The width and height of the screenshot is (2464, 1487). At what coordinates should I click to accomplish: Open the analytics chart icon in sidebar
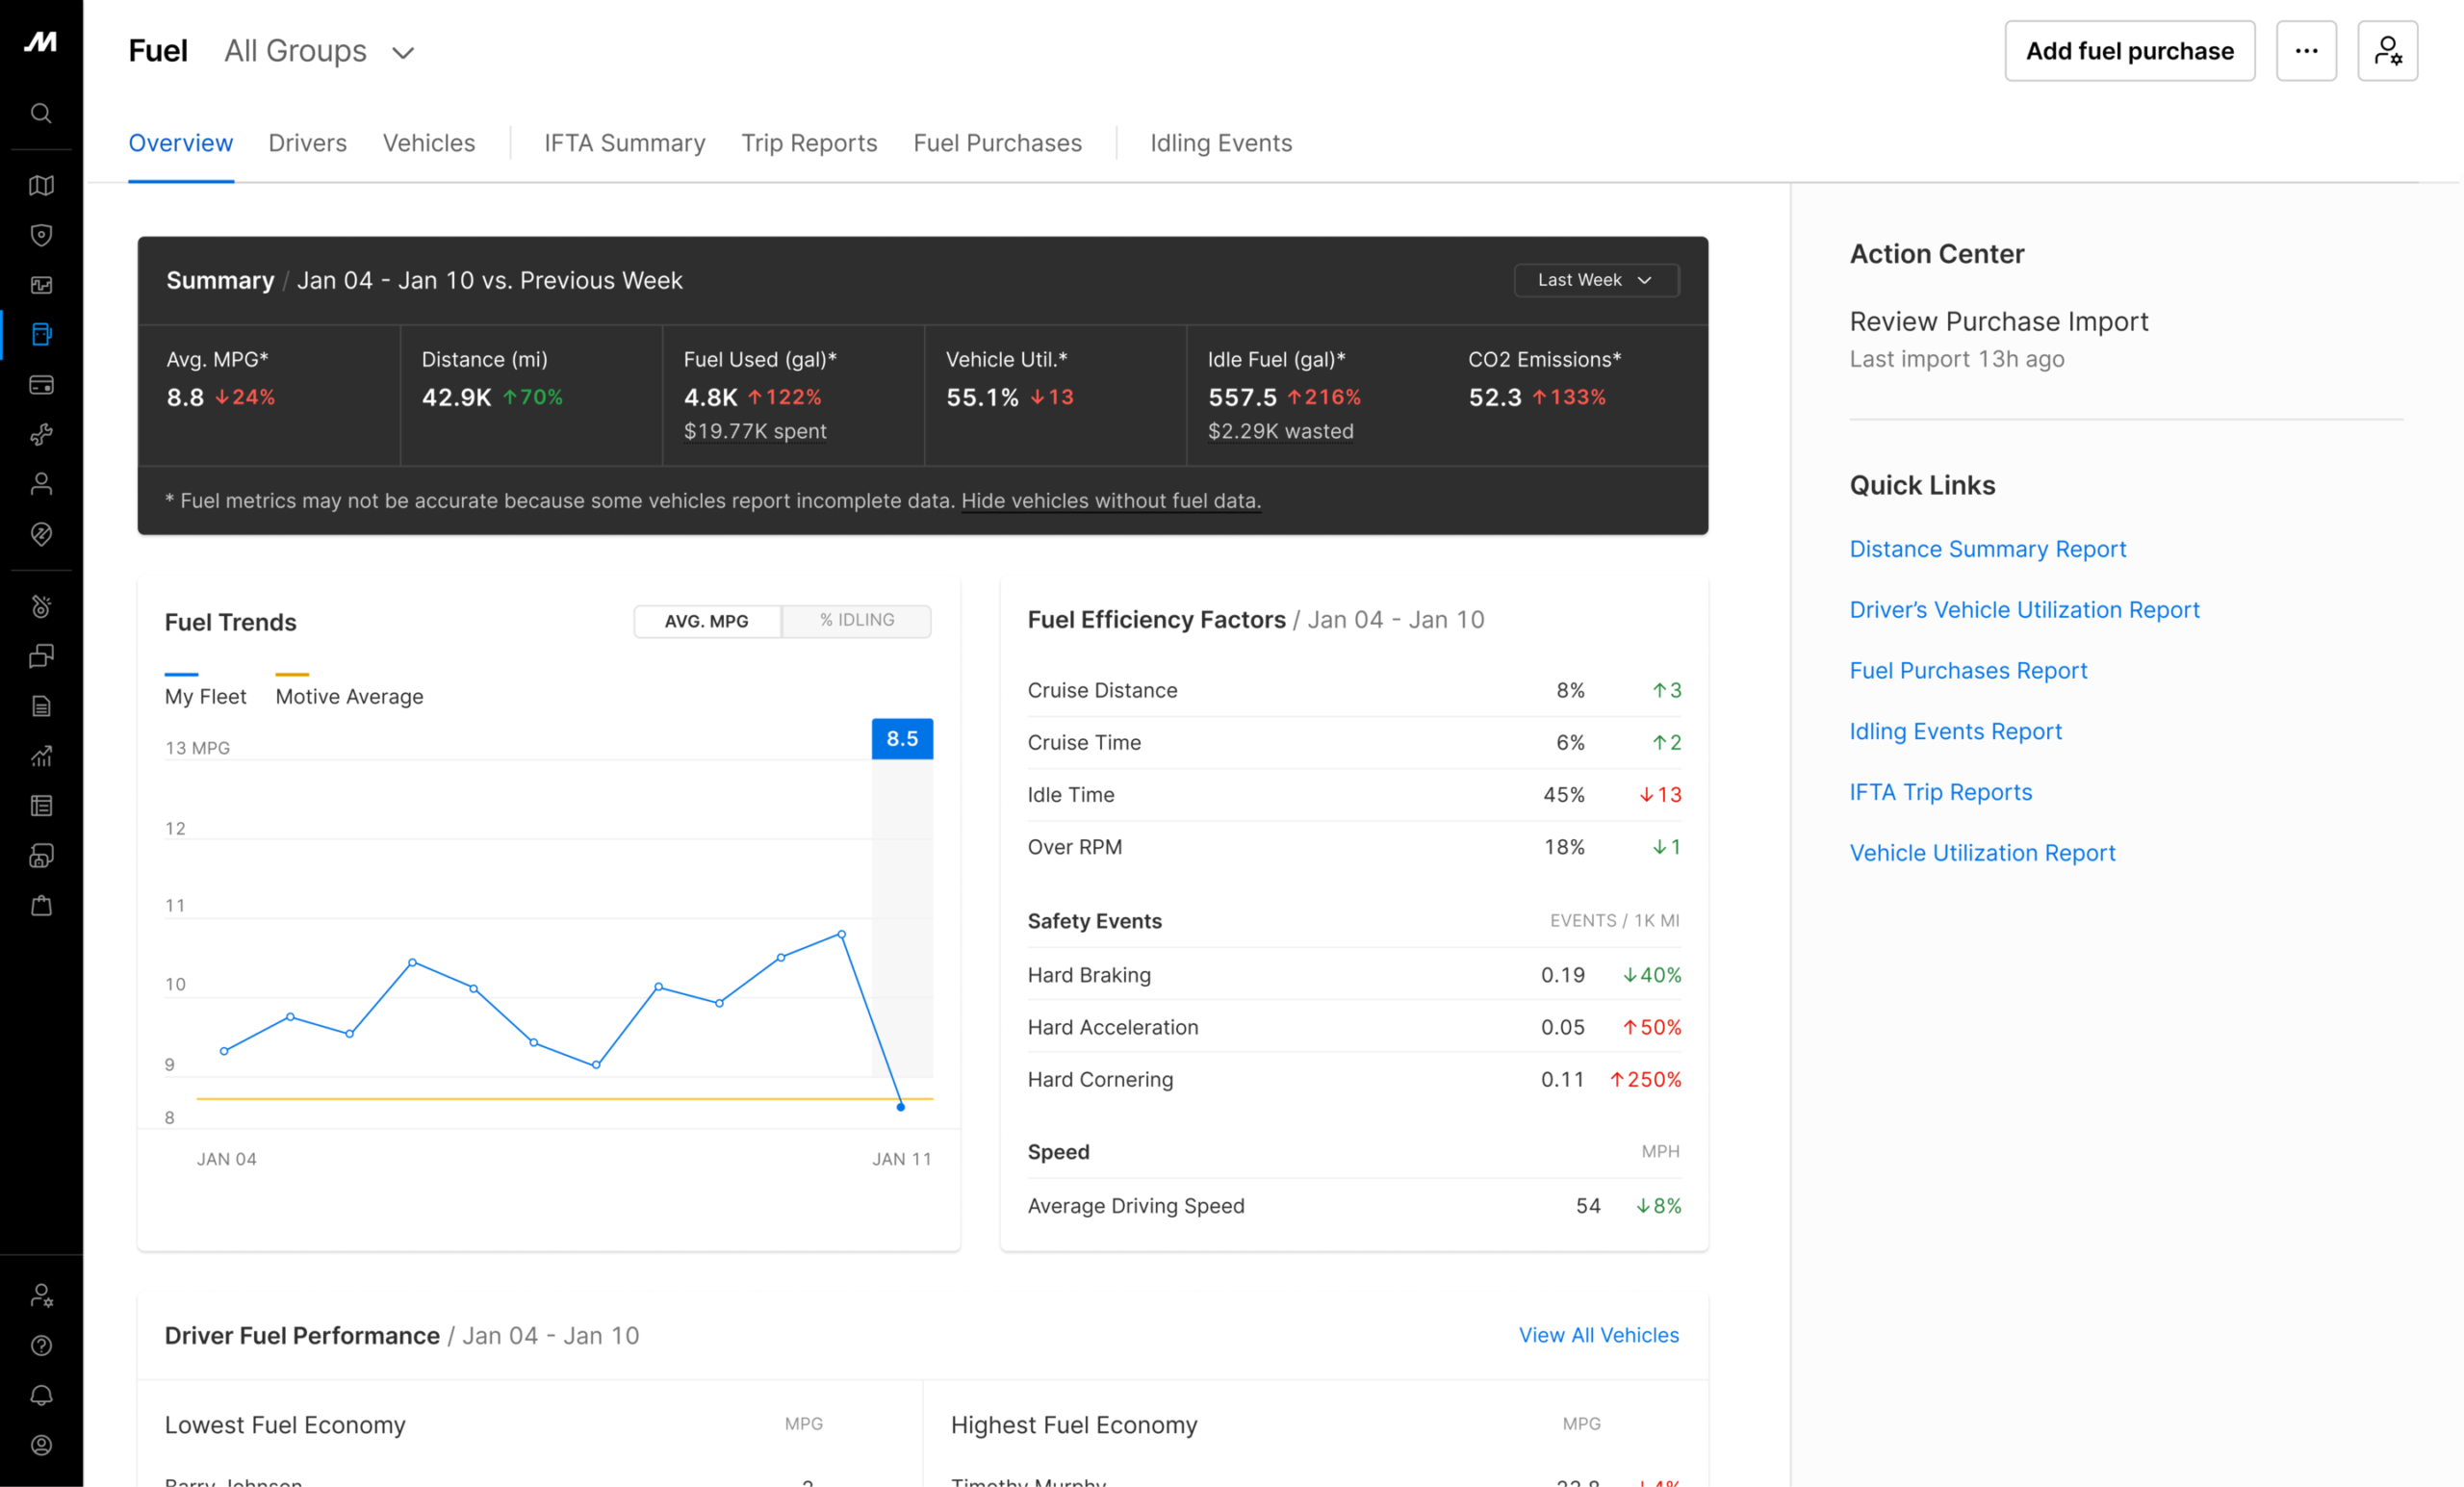41,756
